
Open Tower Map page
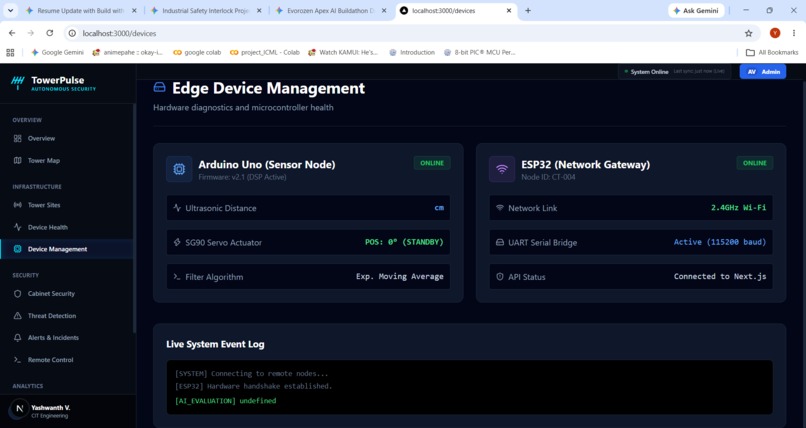coord(67,160)
